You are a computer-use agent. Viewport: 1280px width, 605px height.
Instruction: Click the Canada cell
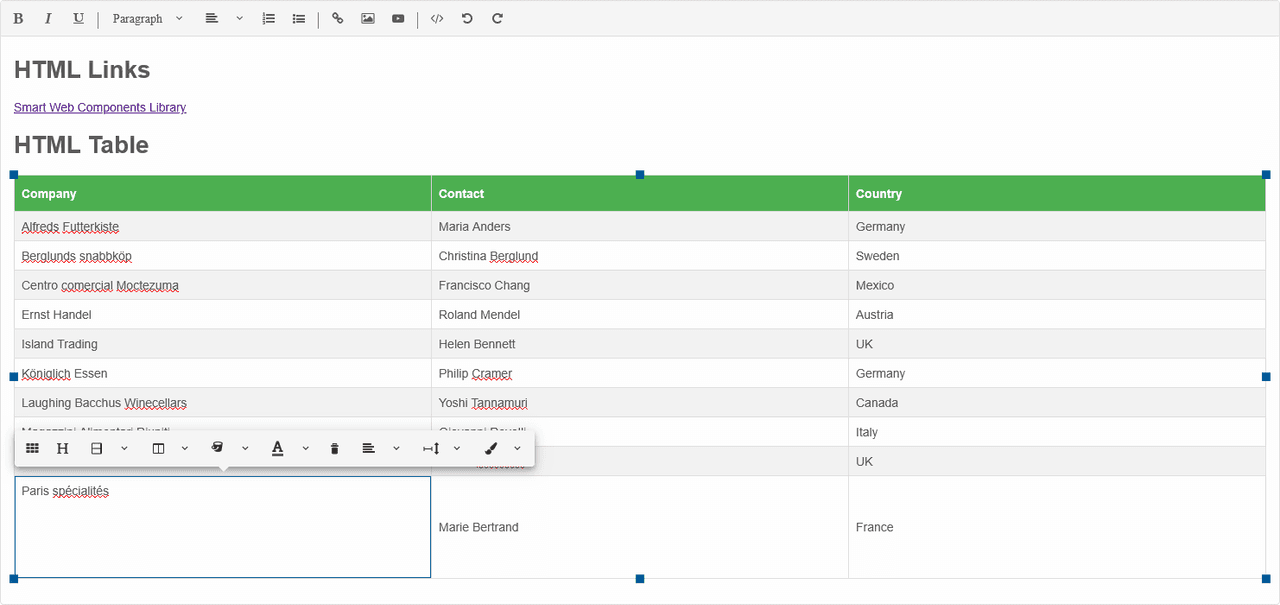click(1057, 403)
